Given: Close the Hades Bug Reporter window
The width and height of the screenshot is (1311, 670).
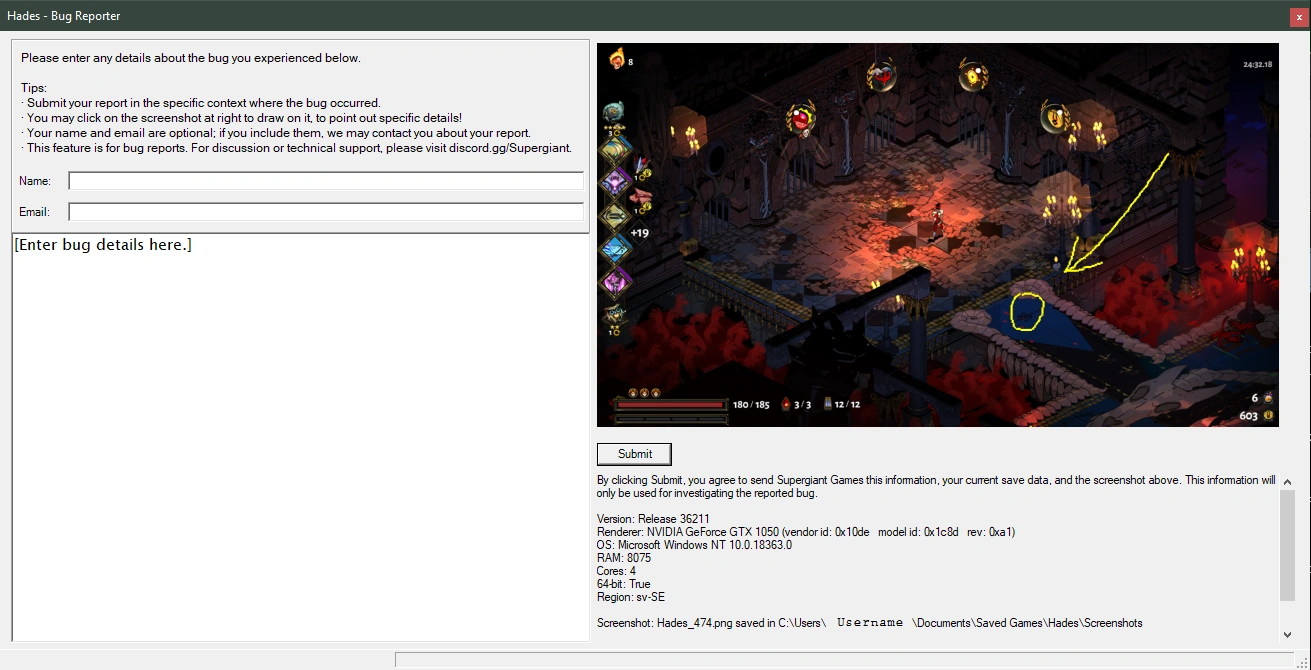Looking at the screenshot, I should pos(1299,16).
